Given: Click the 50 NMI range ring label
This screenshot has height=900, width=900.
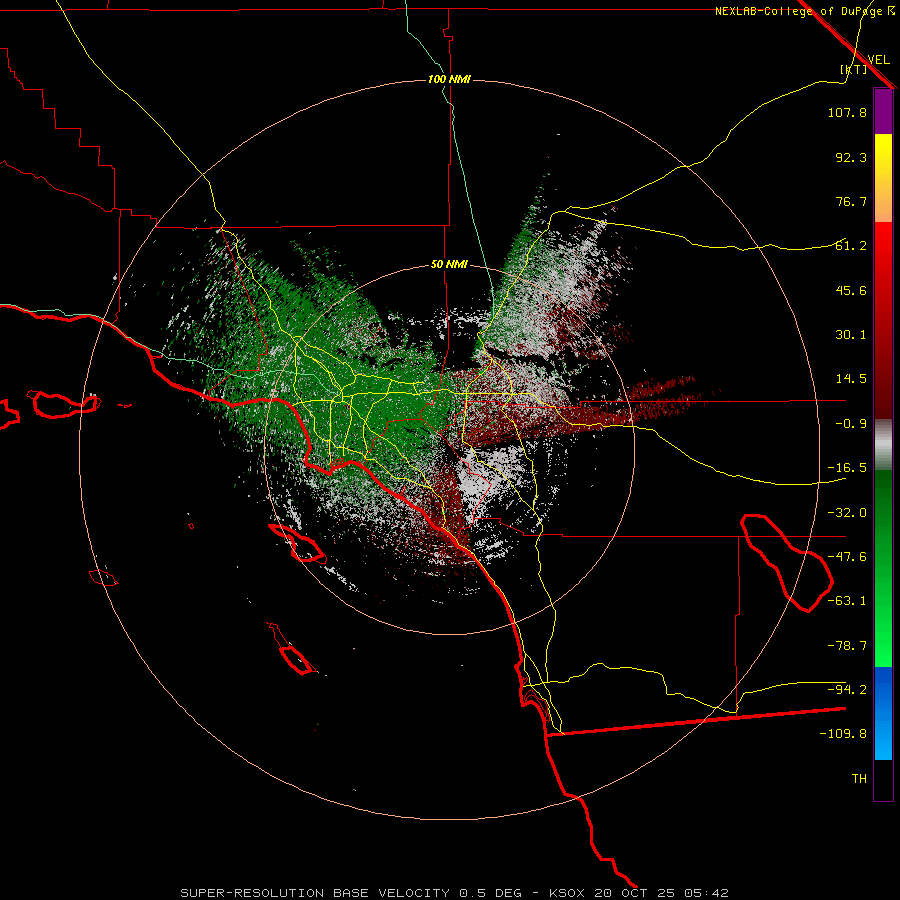Looking at the screenshot, I should [x=449, y=264].
